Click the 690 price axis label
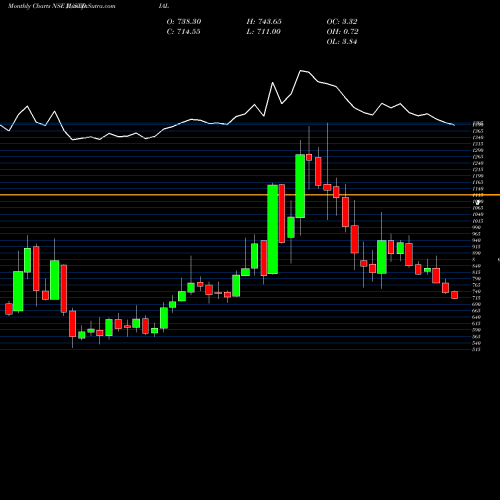Screen dimensions: 500x500 pyautogui.click(x=477, y=304)
